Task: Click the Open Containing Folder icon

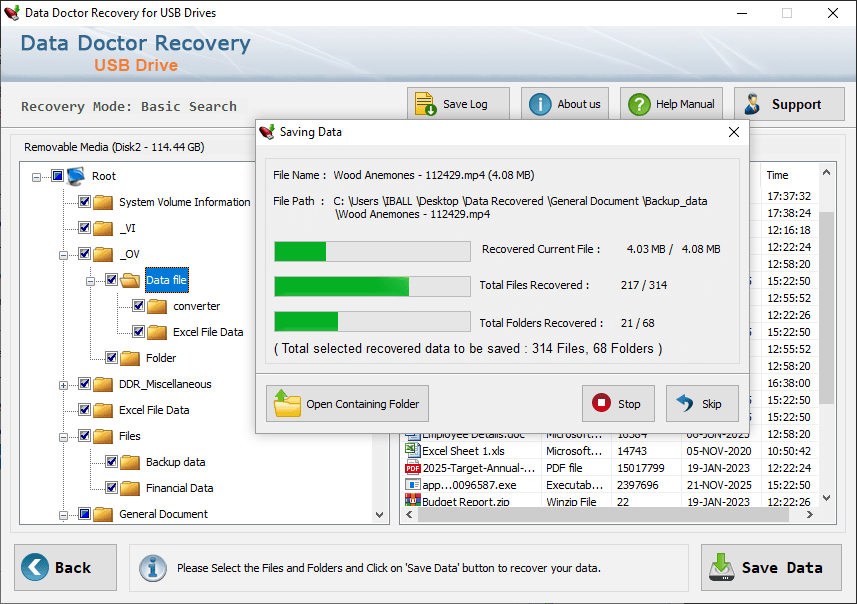Action: click(287, 403)
